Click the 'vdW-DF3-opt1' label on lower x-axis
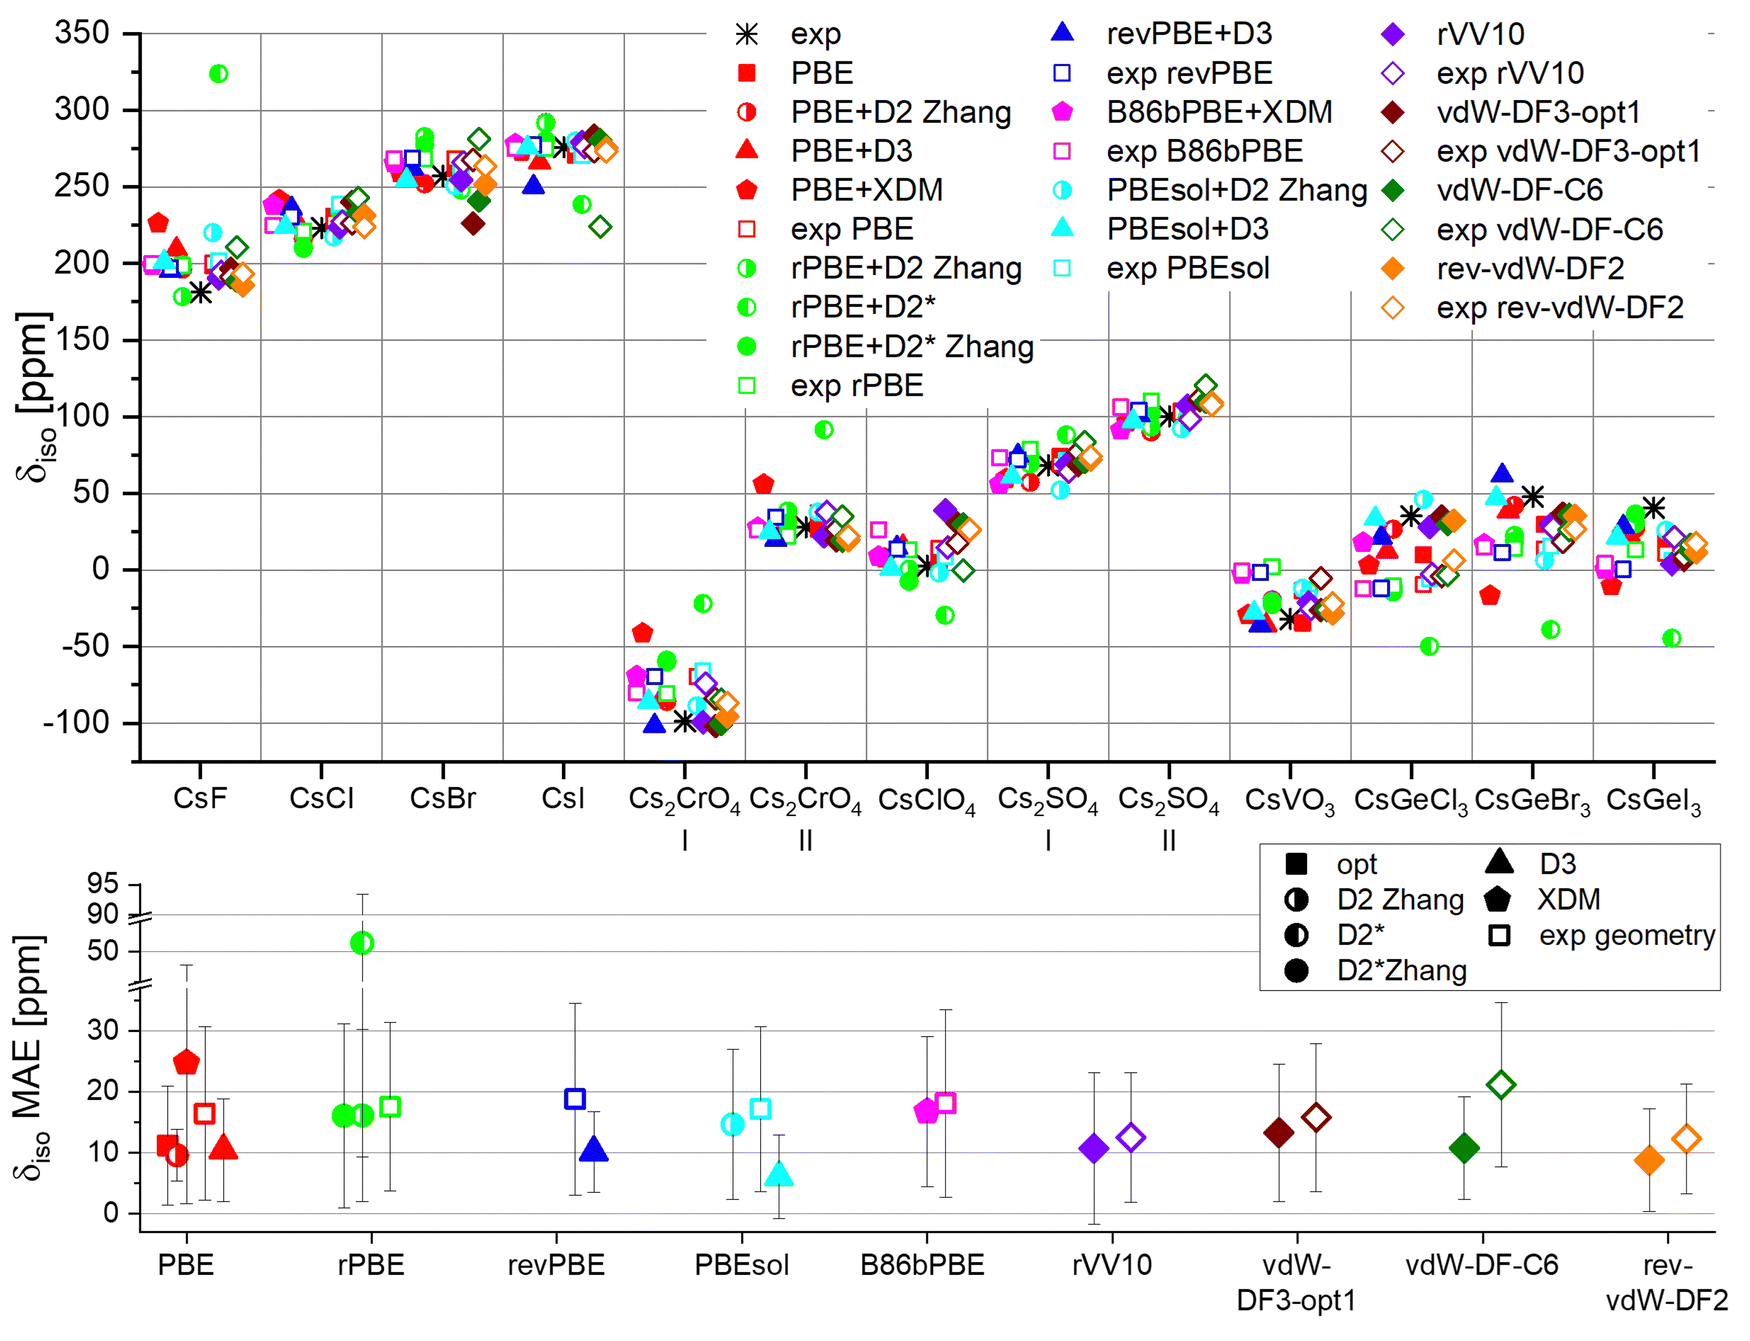Screen dimensions: 1750x1341 tap(1297, 1283)
